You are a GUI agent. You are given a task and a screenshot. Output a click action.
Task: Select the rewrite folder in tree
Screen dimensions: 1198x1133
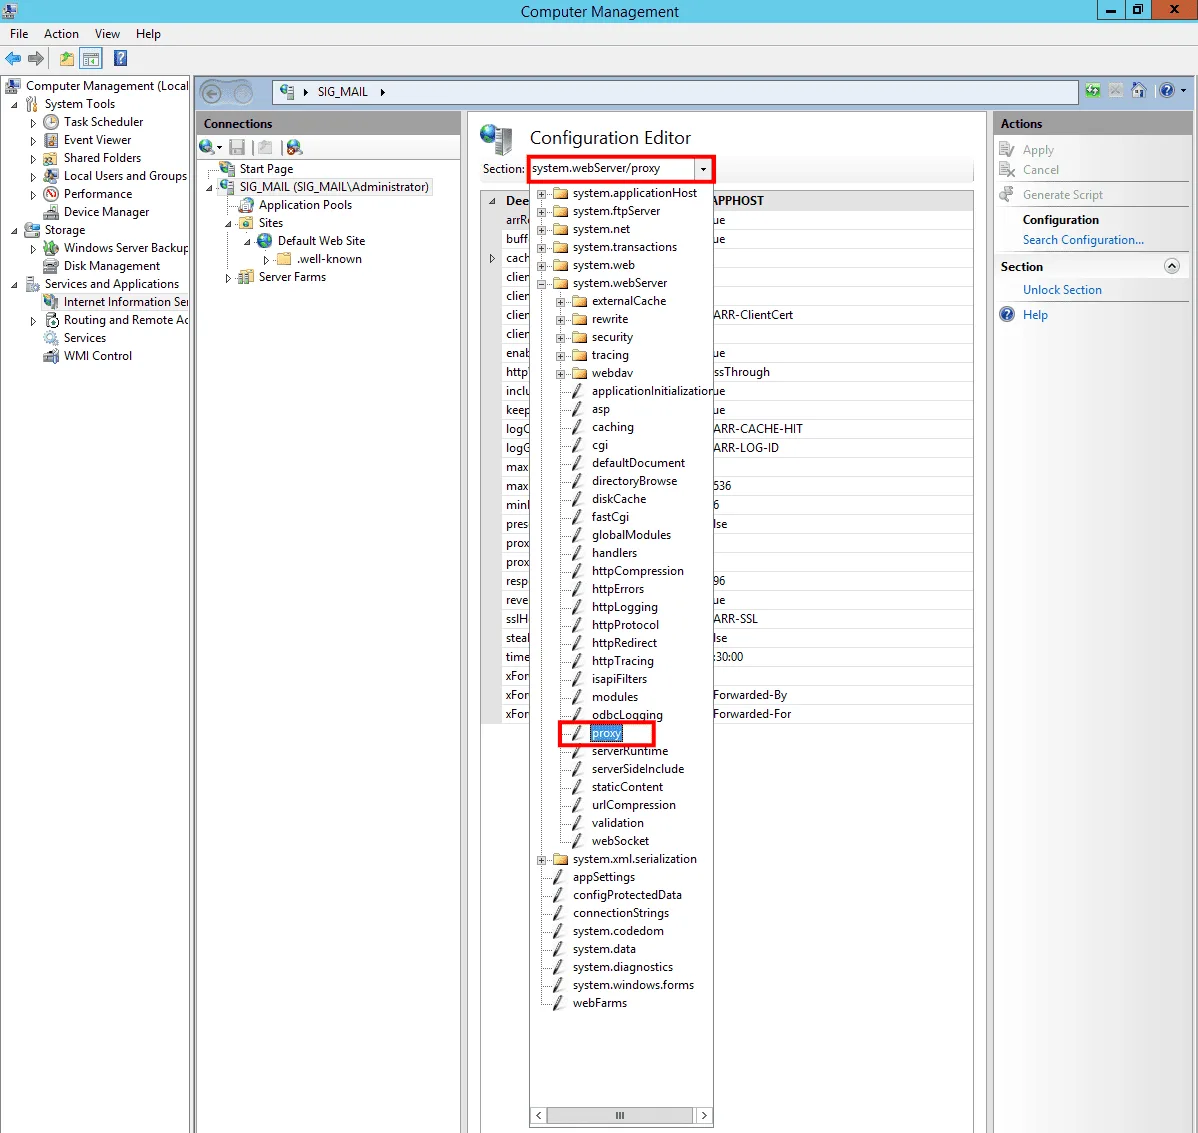click(x=610, y=319)
